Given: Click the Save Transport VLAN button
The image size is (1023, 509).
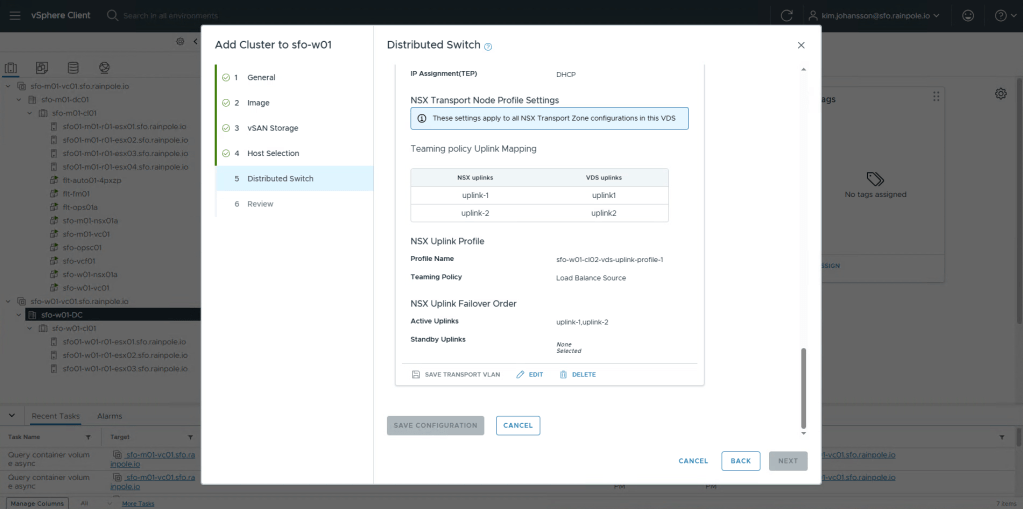Looking at the screenshot, I should point(455,374).
